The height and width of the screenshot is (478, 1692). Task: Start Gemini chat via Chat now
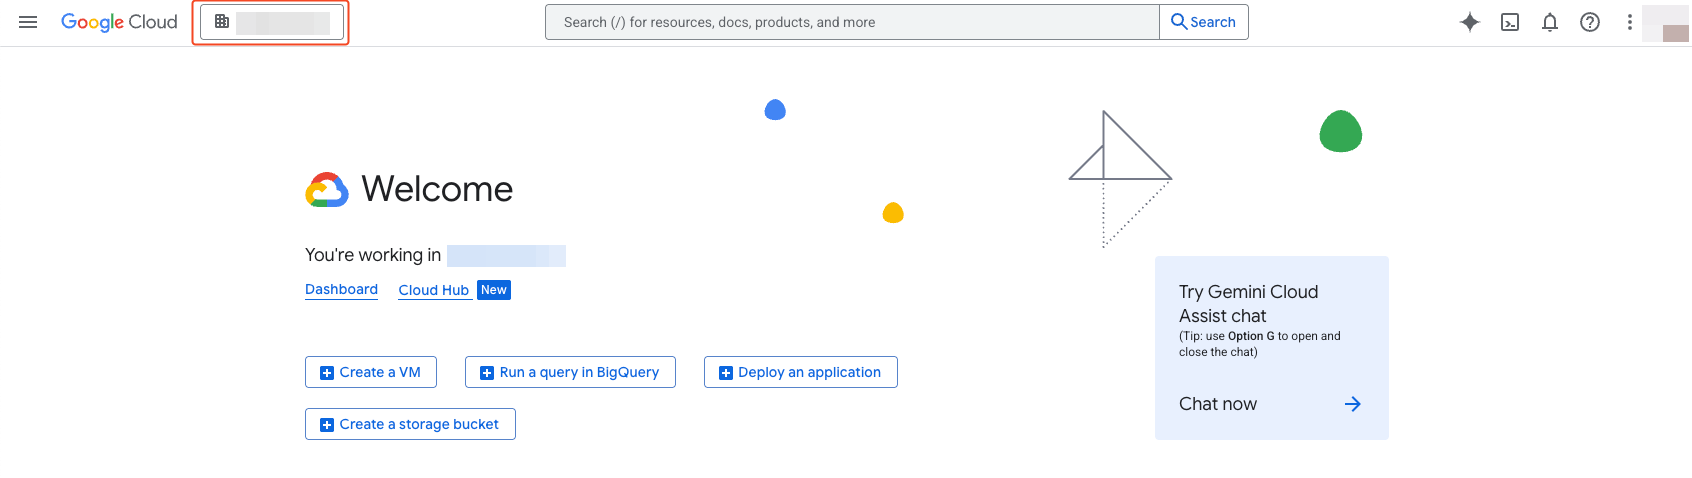pos(1218,404)
